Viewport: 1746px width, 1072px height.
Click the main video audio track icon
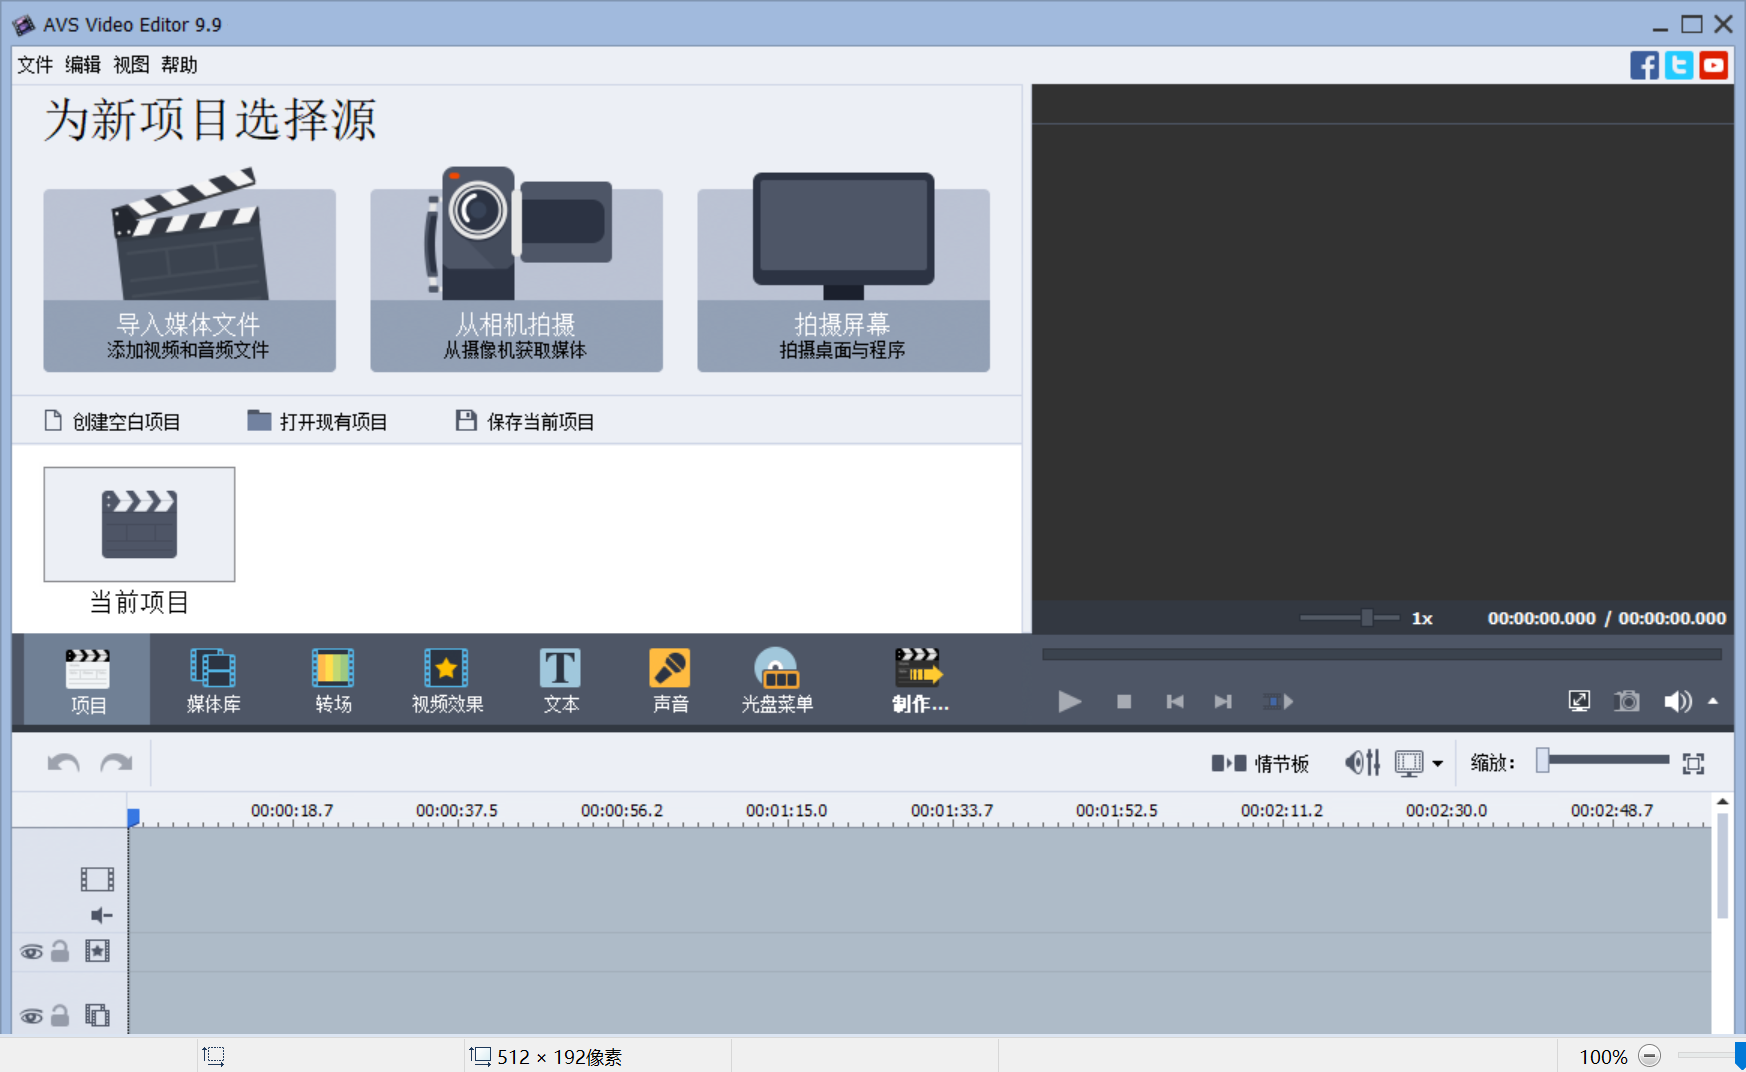(x=102, y=915)
